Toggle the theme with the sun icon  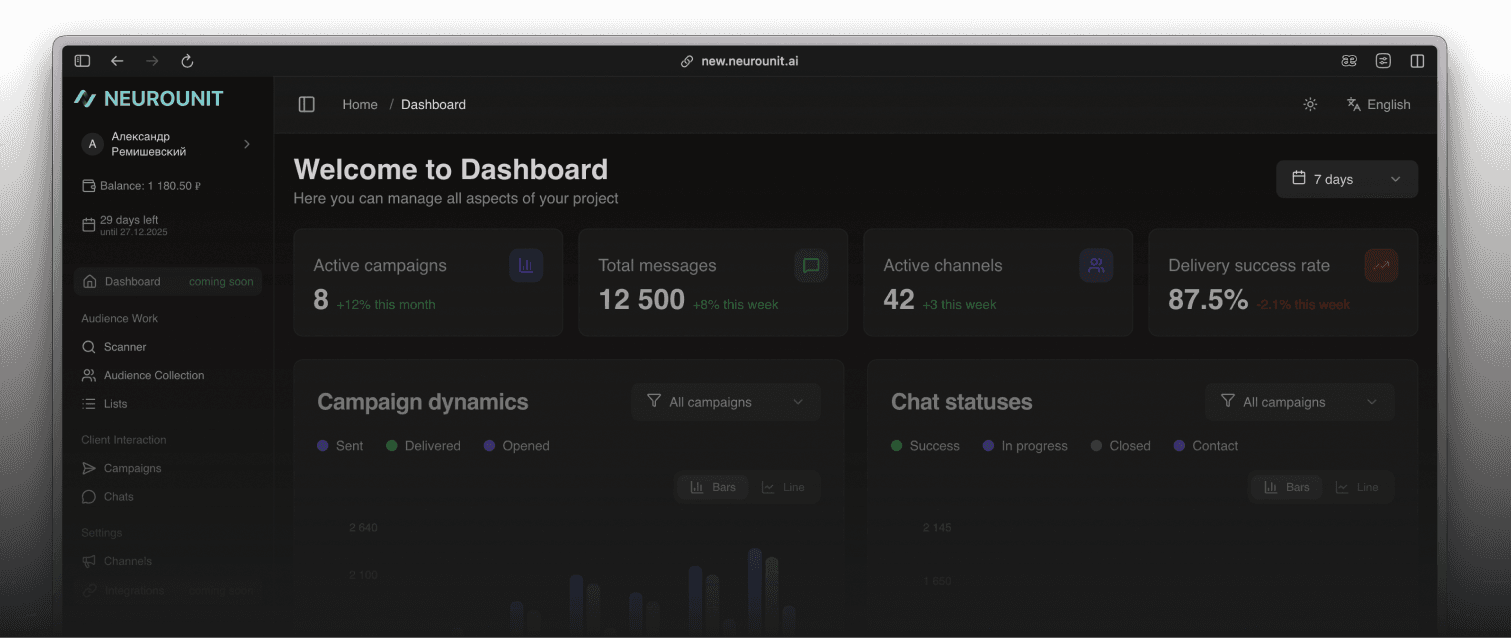(1310, 103)
